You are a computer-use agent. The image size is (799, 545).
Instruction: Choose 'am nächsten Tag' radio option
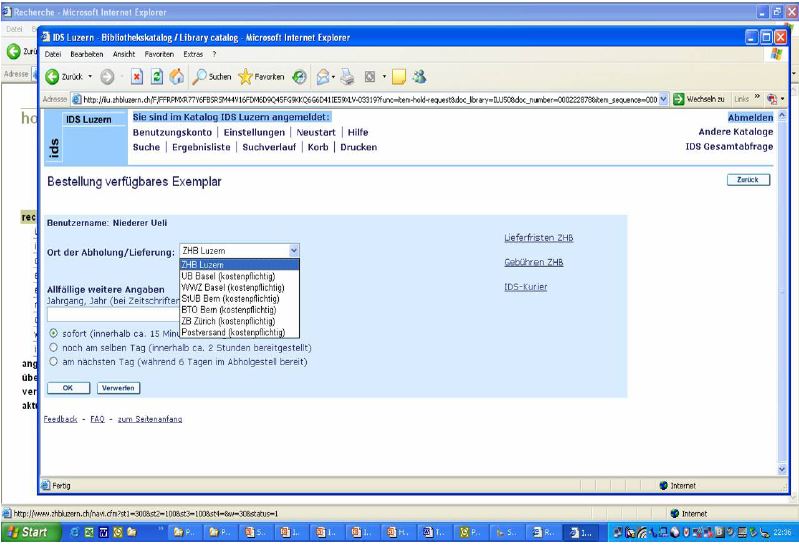53,360
